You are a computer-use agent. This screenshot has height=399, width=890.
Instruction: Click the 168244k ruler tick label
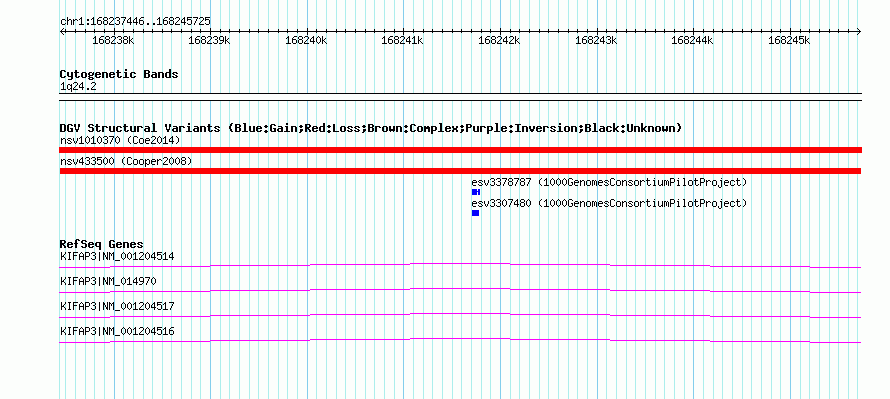[692, 41]
